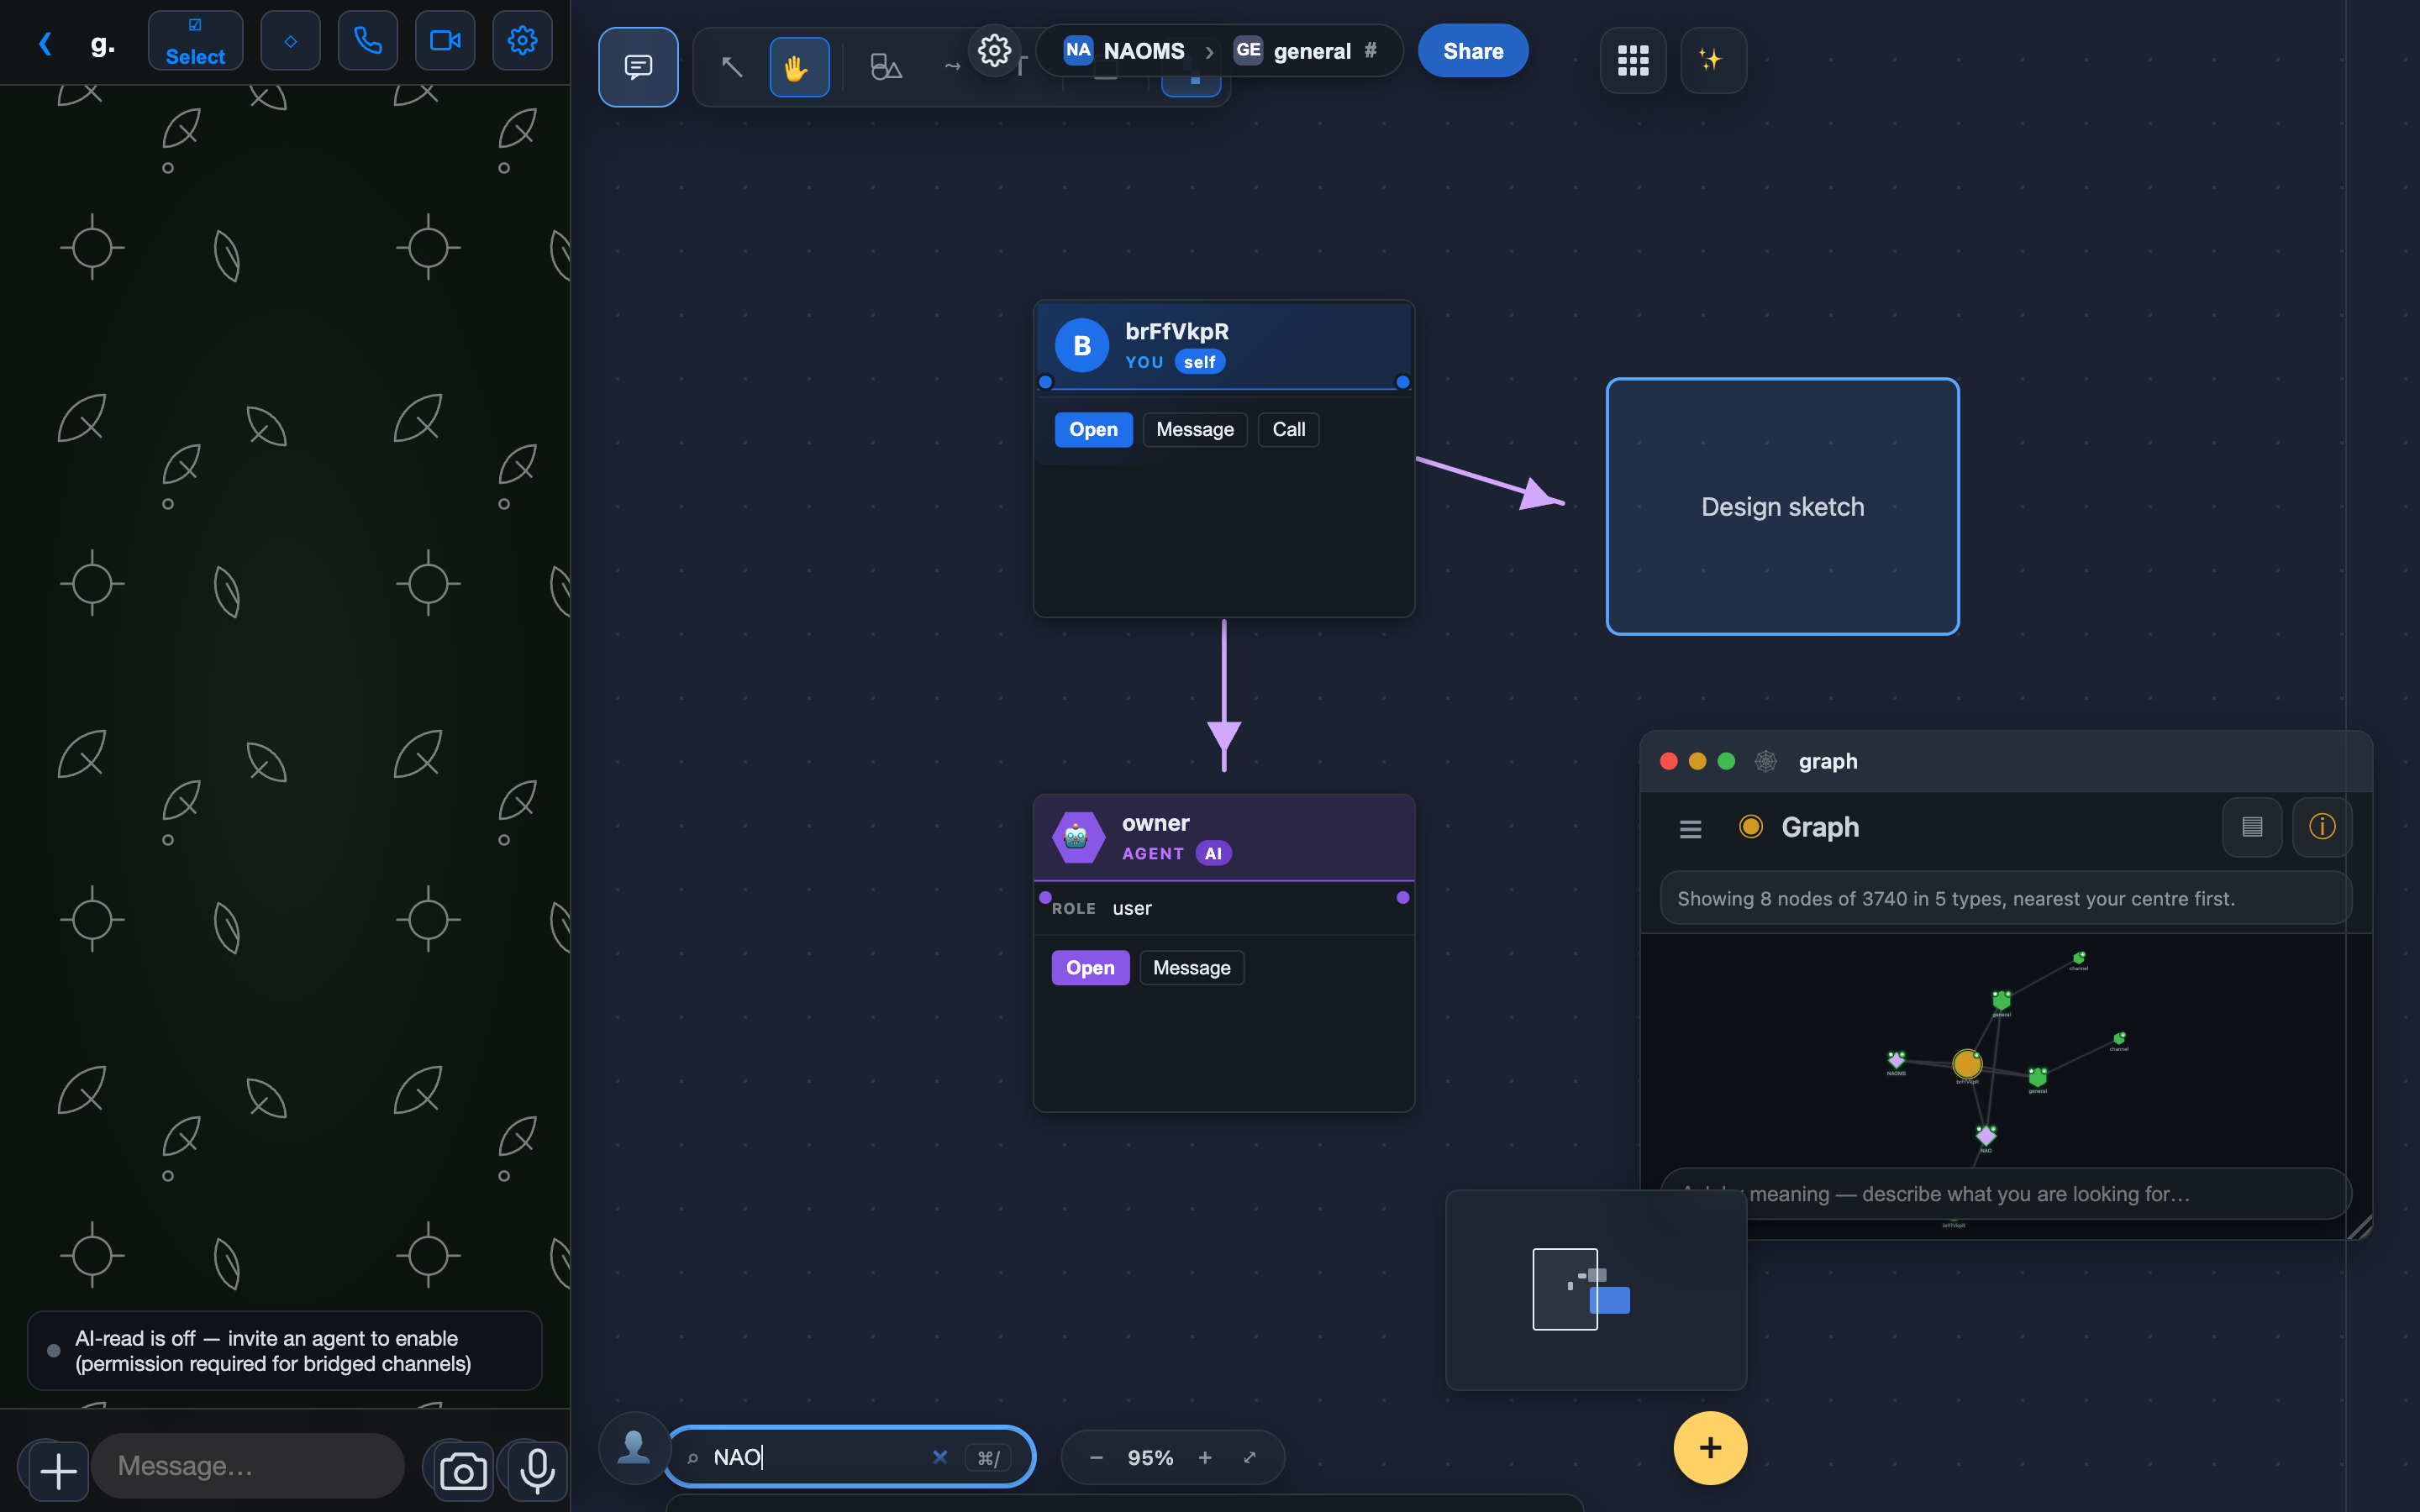This screenshot has width=2420, height=1512.
Task: Open the apps grid menu
Action: coord(1633,60)
